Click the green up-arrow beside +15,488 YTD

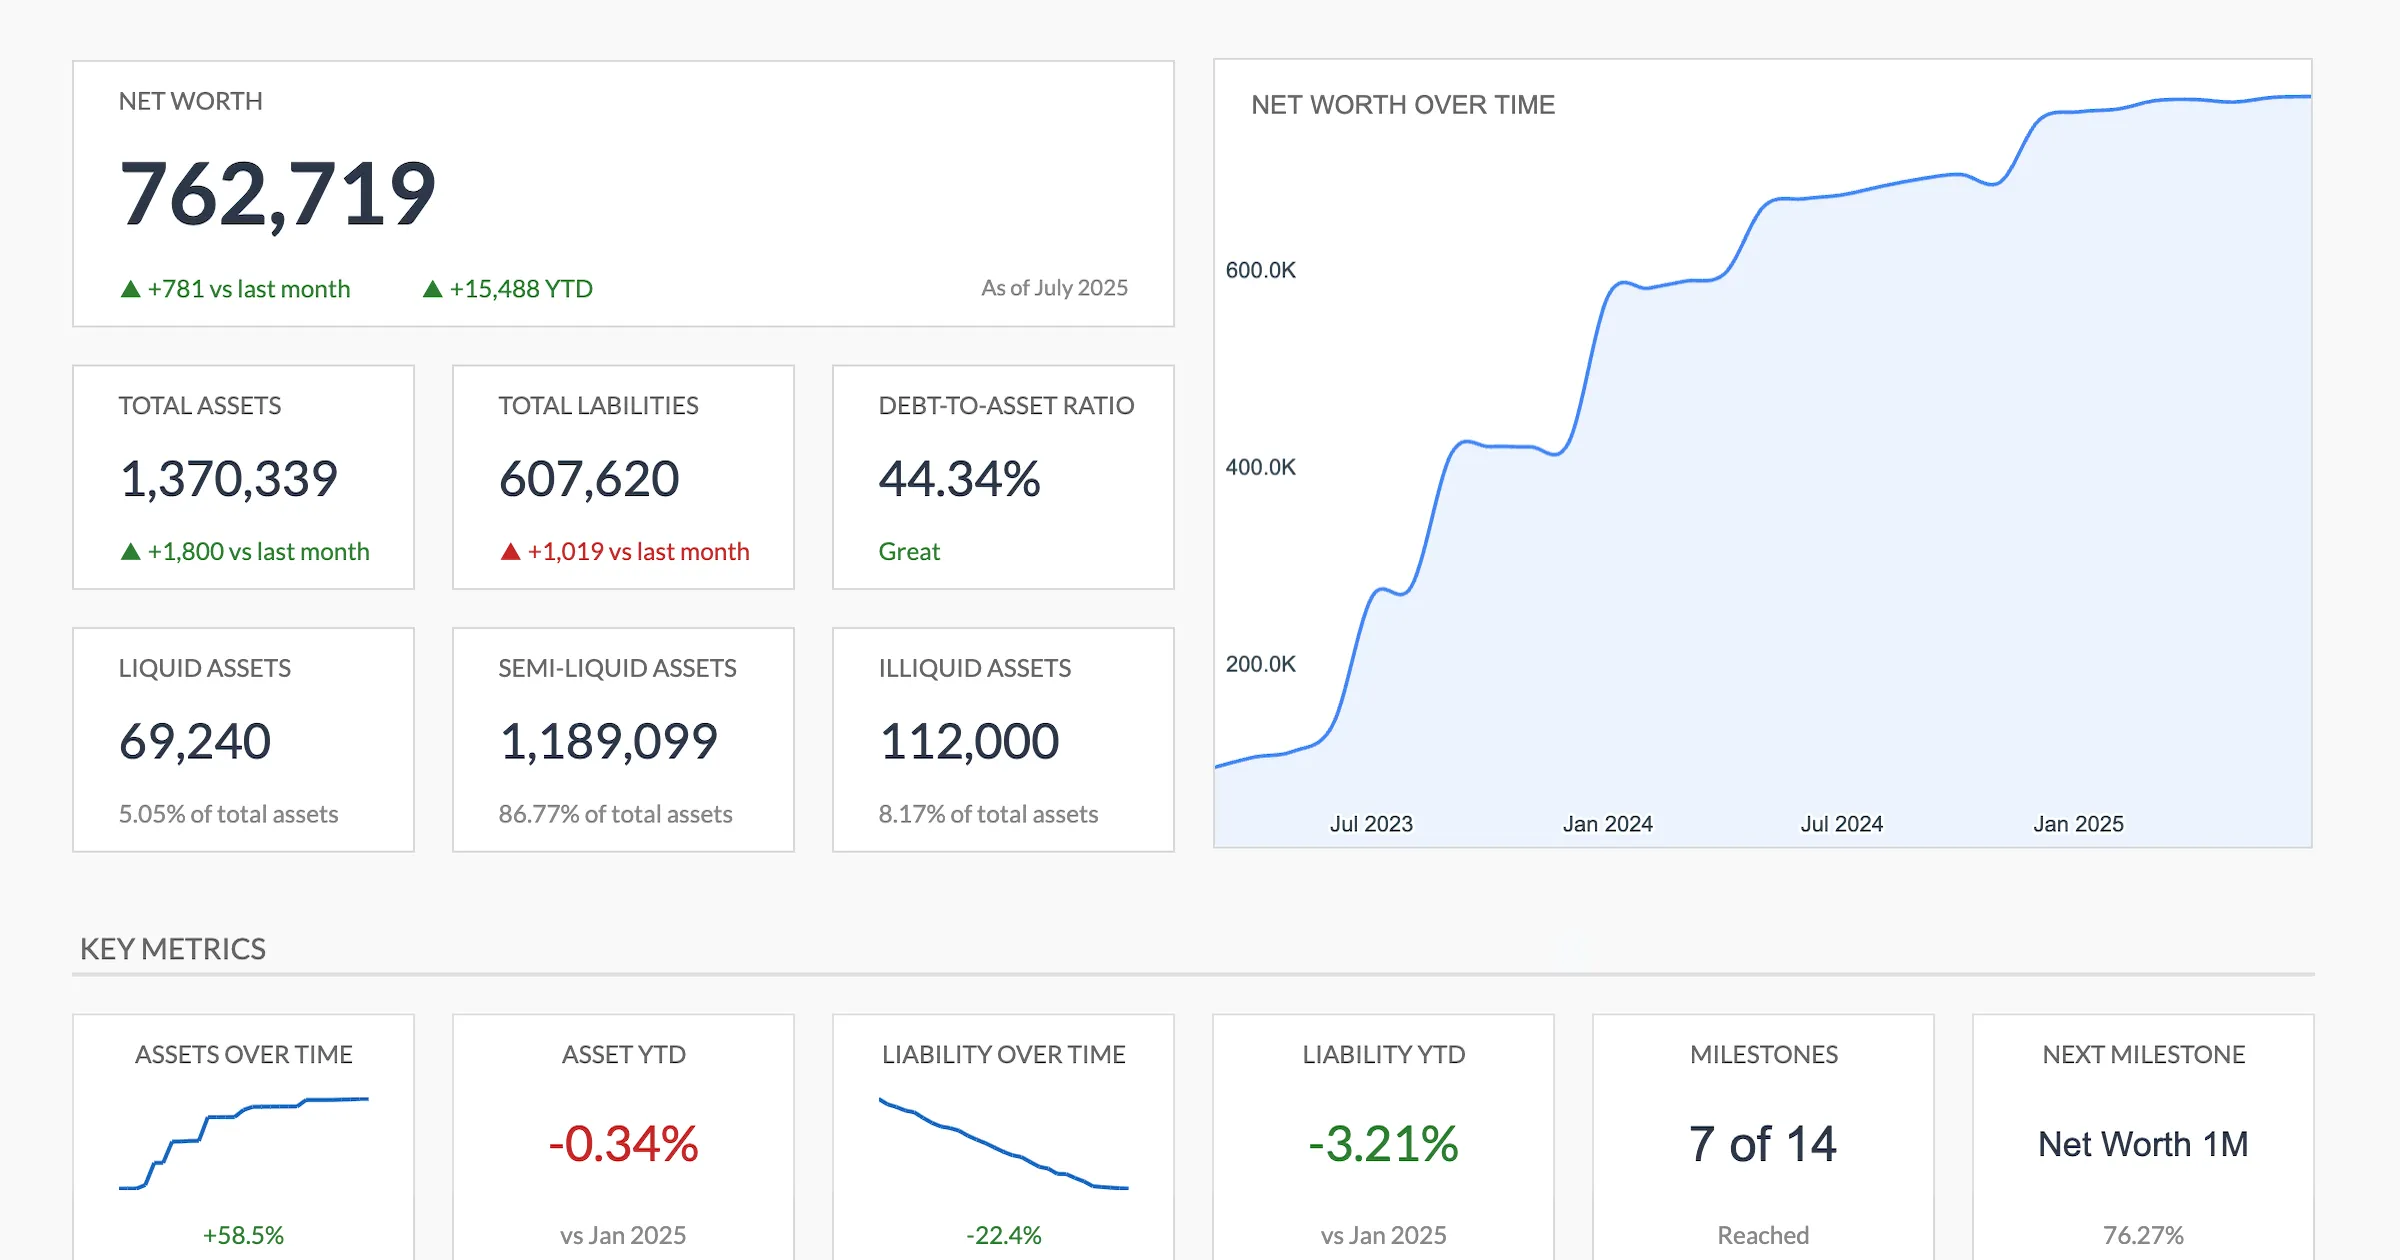click(432, 288)
